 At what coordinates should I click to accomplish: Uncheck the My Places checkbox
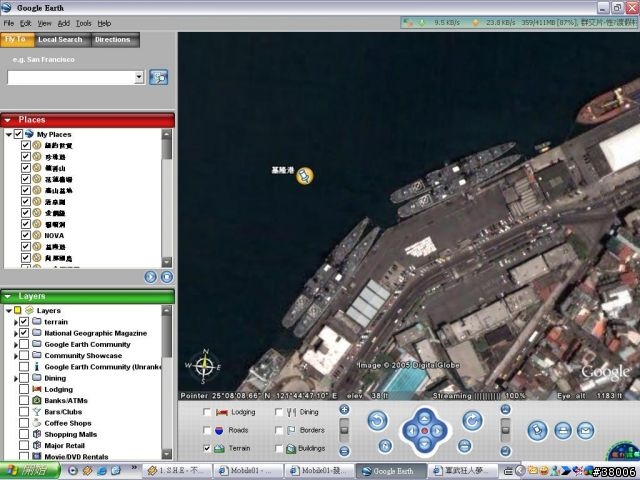tap(18, 134)
